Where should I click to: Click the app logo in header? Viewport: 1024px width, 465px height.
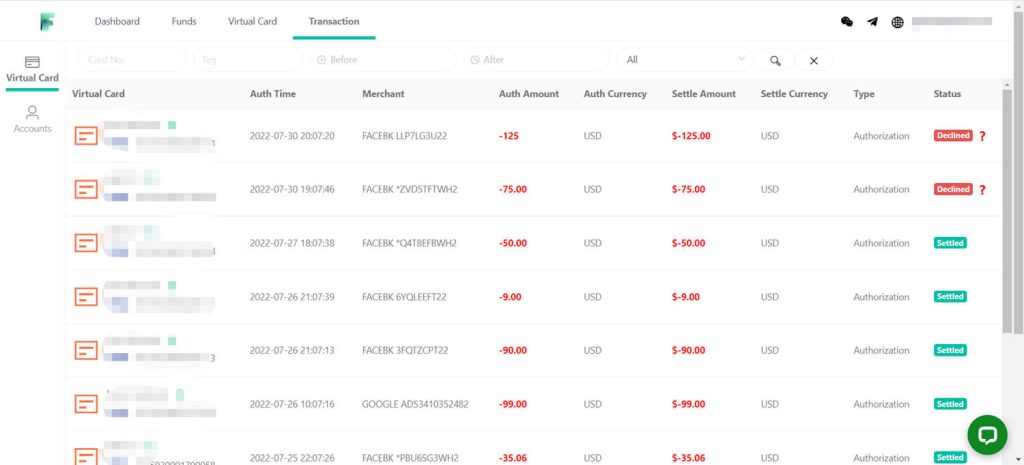pos(47,21)
